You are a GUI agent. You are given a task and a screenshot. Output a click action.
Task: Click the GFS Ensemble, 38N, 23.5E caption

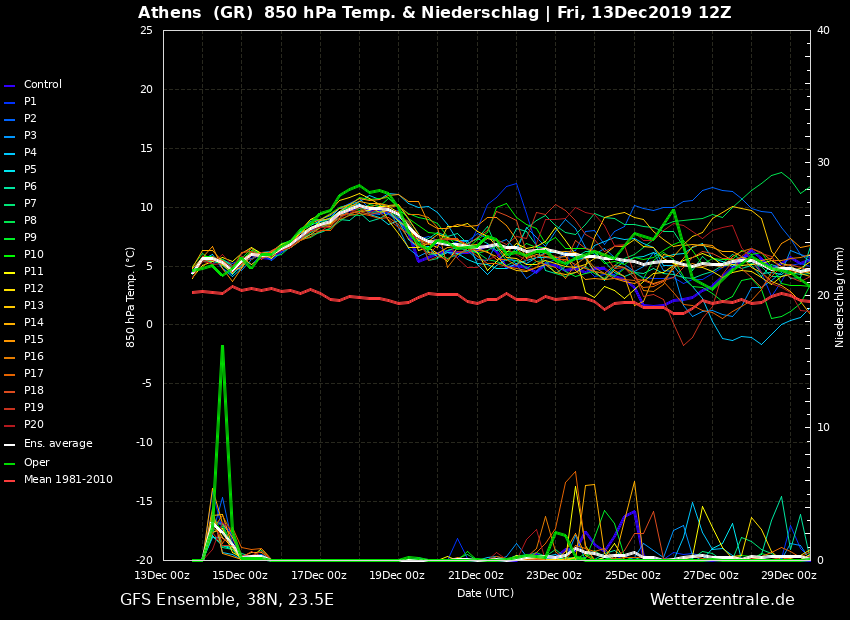[227, 600]
